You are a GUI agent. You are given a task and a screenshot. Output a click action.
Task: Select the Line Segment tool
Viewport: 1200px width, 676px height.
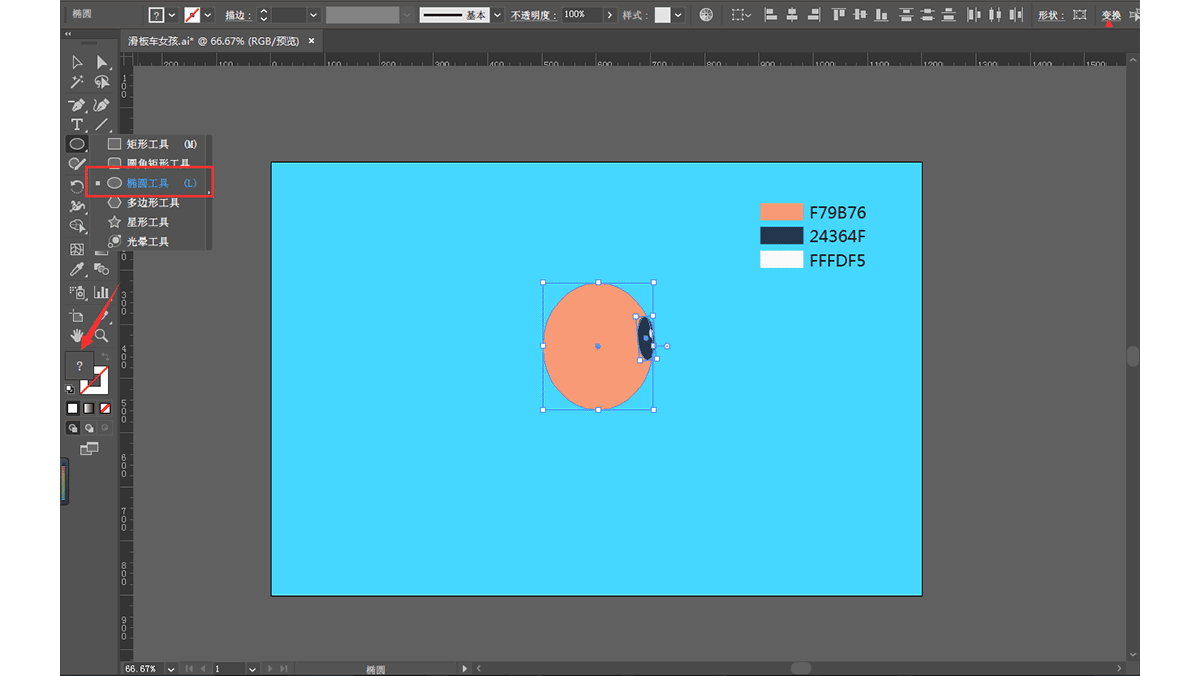click(101, 124)
